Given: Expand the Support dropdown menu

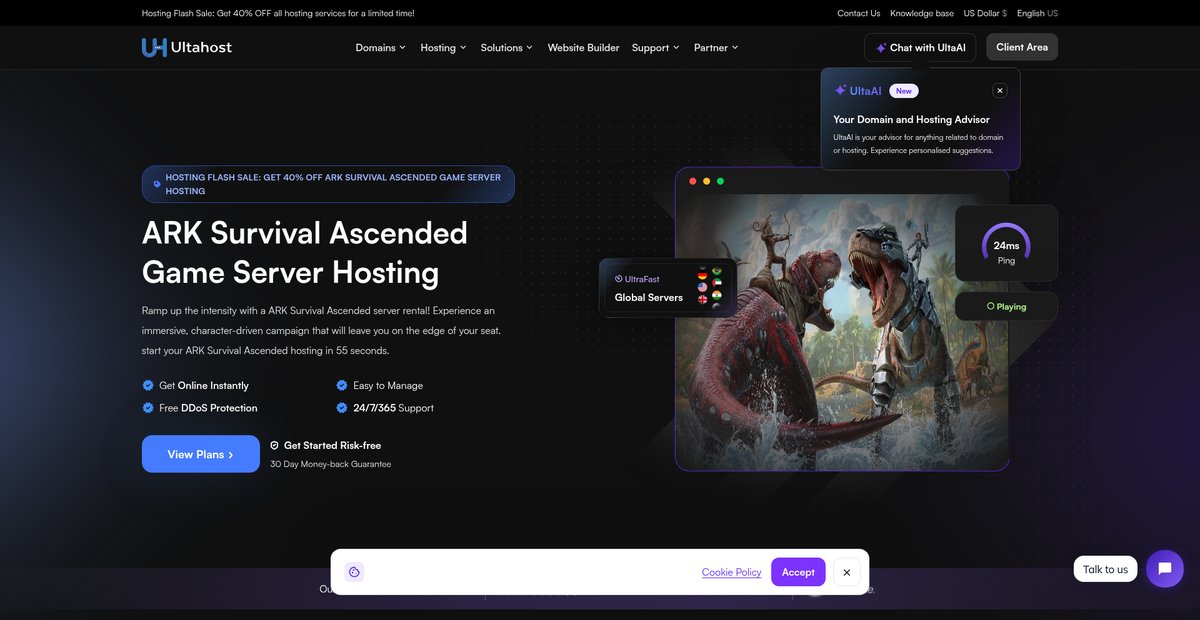Looking at the screenshot, I should [x=656, y=47].
